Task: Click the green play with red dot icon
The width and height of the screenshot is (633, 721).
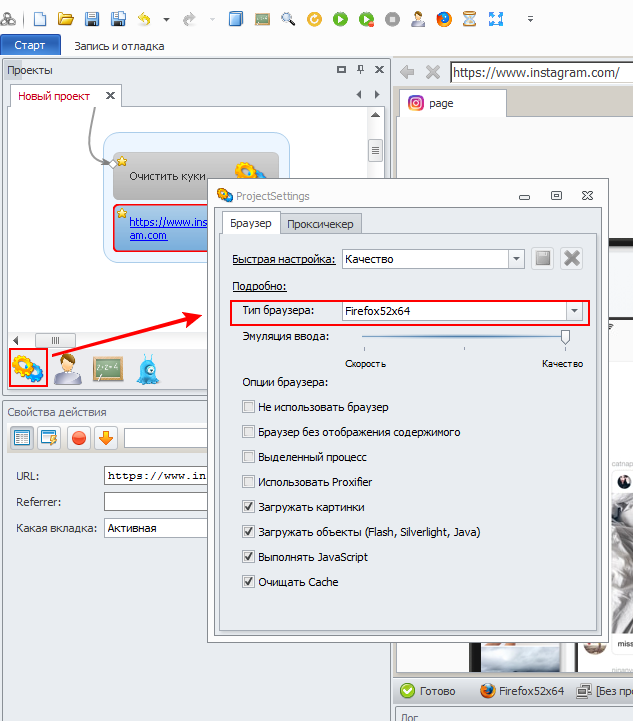Action: pos(366,19)
